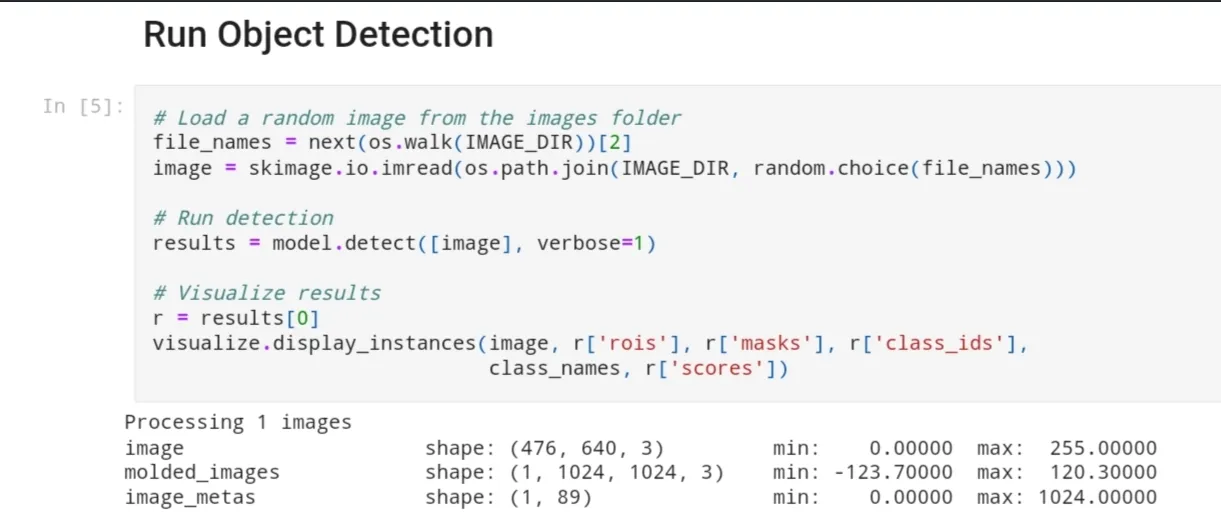Screen dimensions: 1221x532
Task: Click the Processing 1 images output text
Action: [x=238, y=422]
